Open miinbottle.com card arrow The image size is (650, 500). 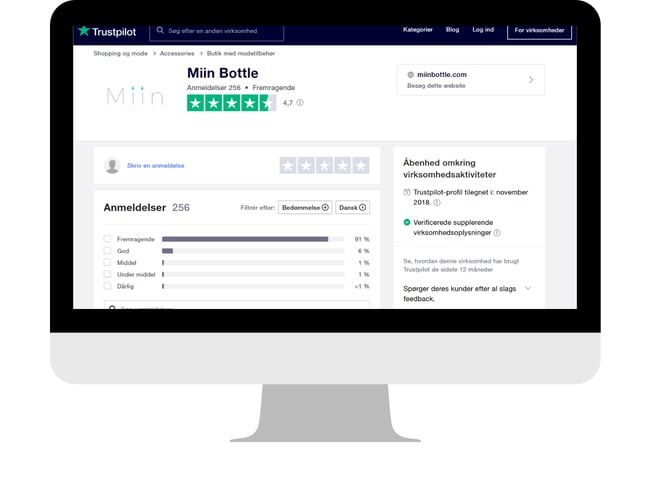point(531,80)
